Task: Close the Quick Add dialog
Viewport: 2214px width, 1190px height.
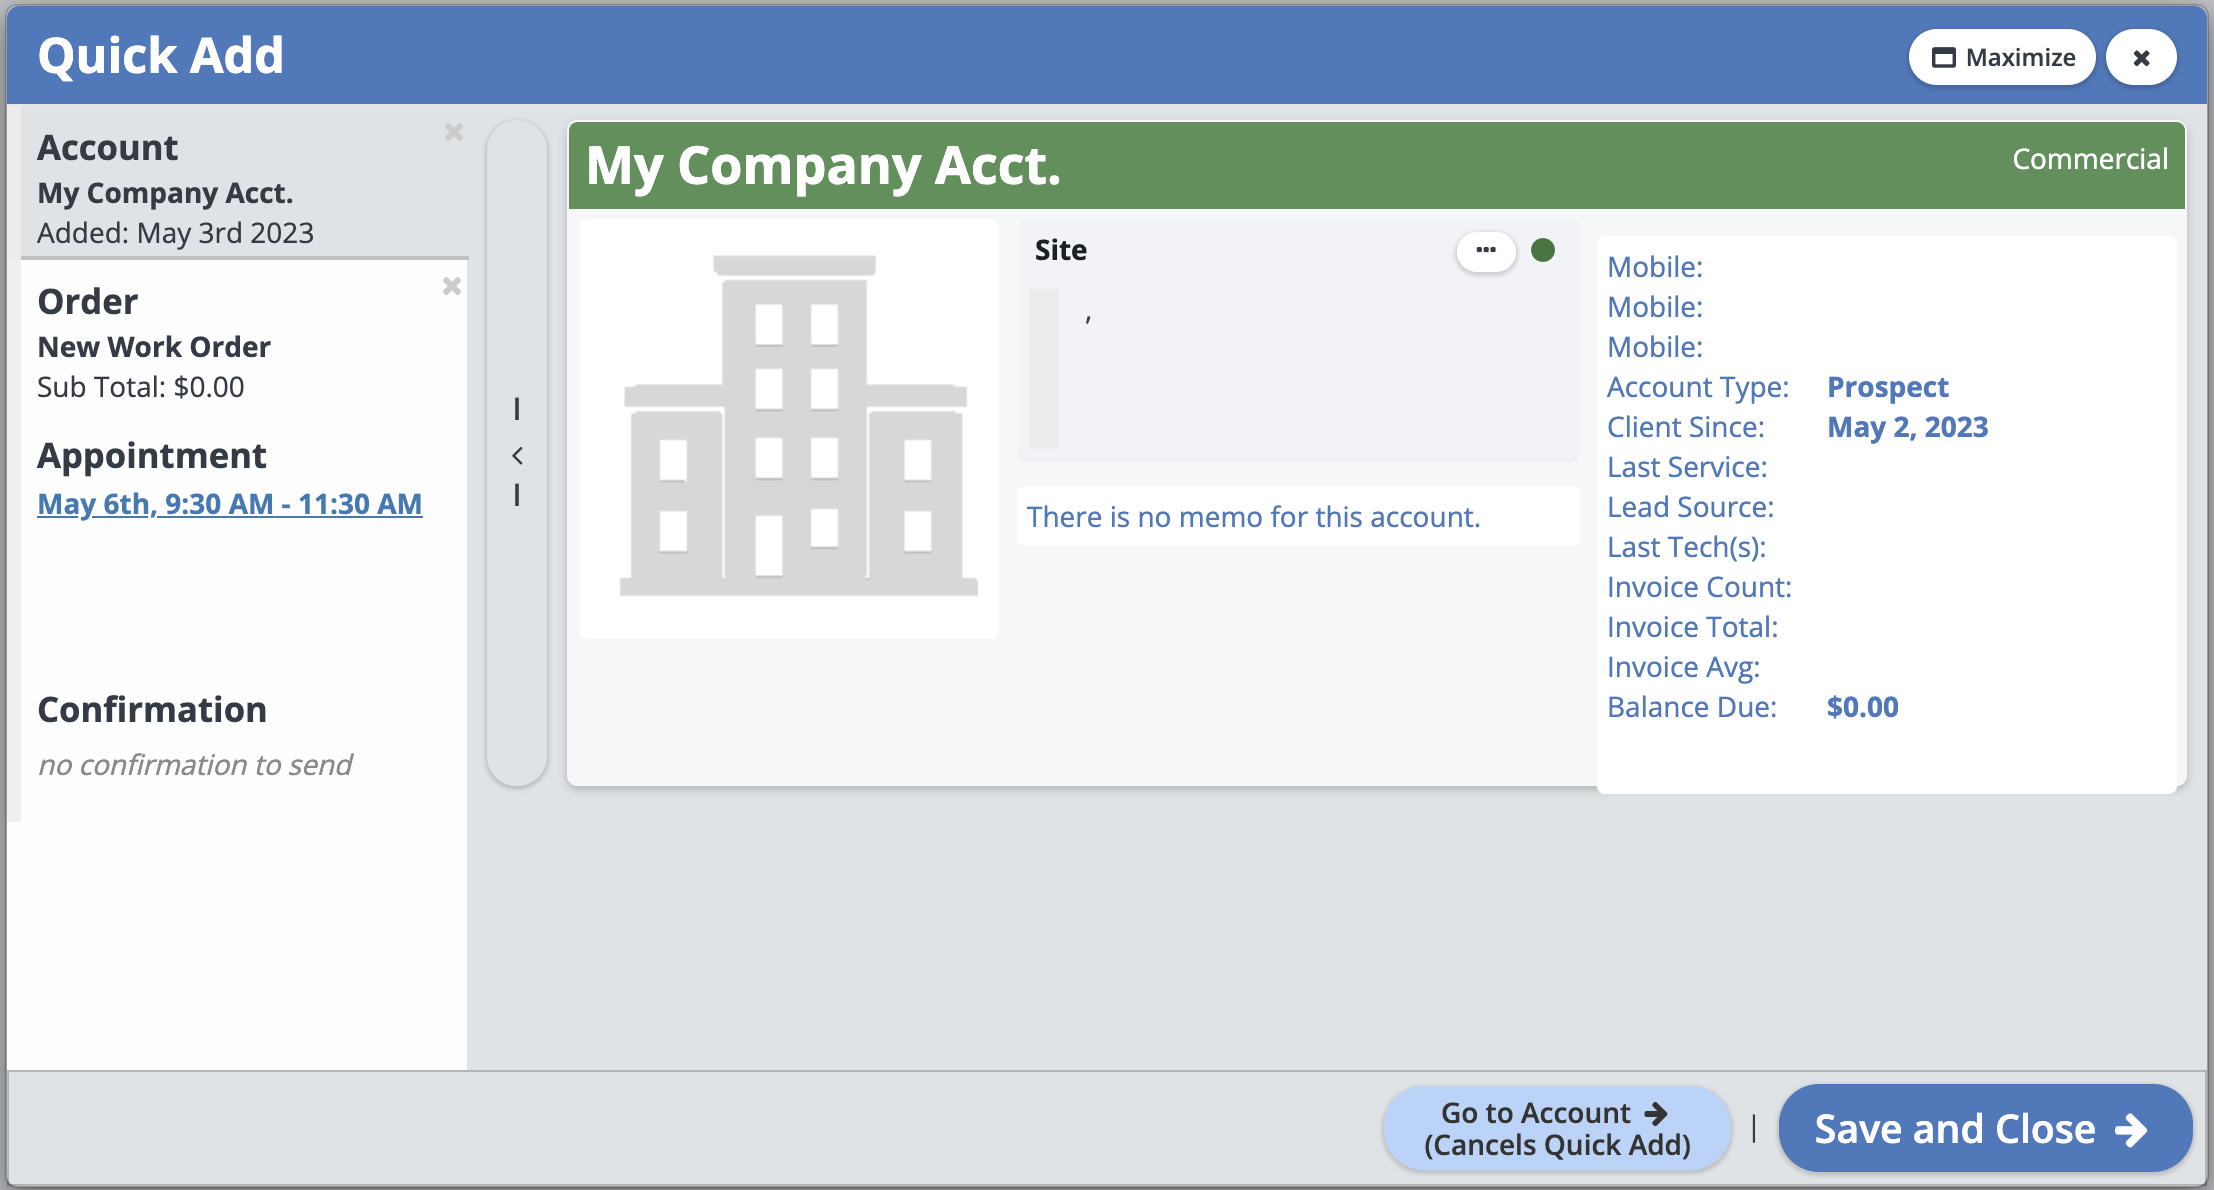Action: [2141, 57]
